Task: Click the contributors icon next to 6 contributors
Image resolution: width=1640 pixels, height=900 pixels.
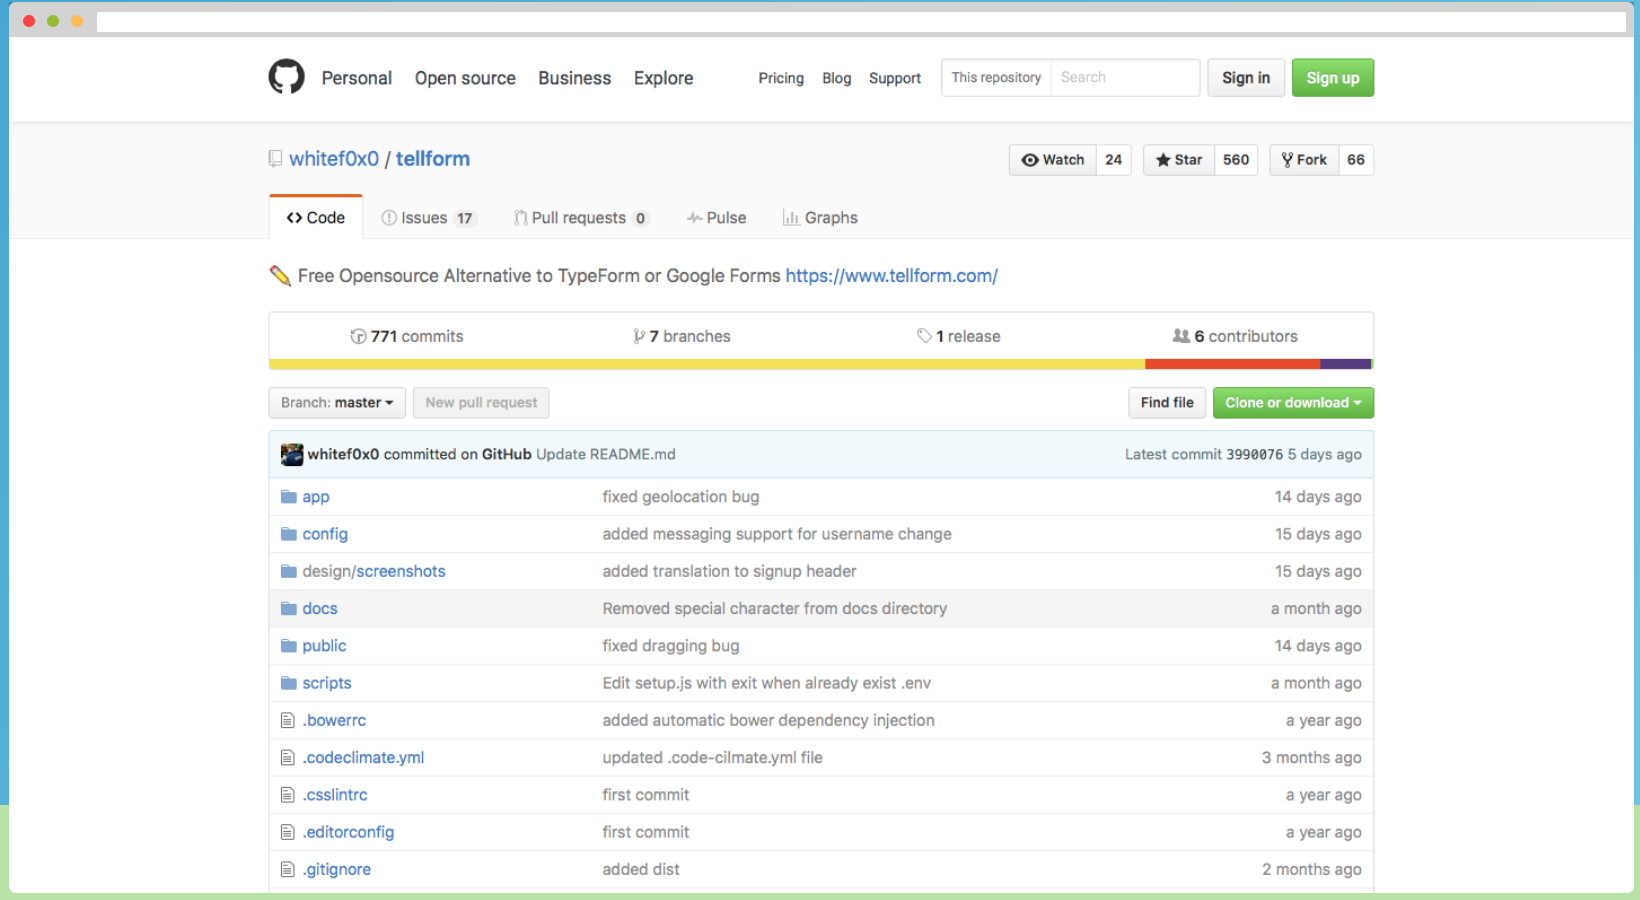Action: (1181, 336)
